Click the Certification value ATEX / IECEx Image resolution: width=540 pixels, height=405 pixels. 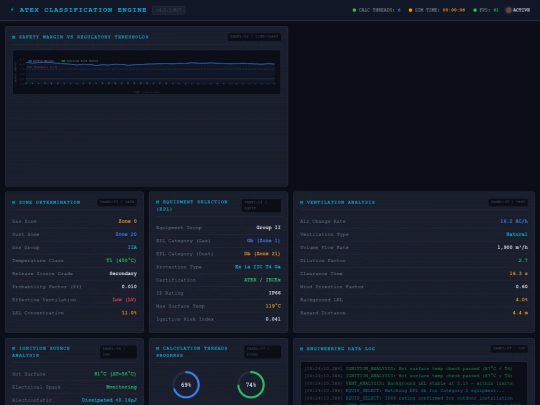(262, 280)
